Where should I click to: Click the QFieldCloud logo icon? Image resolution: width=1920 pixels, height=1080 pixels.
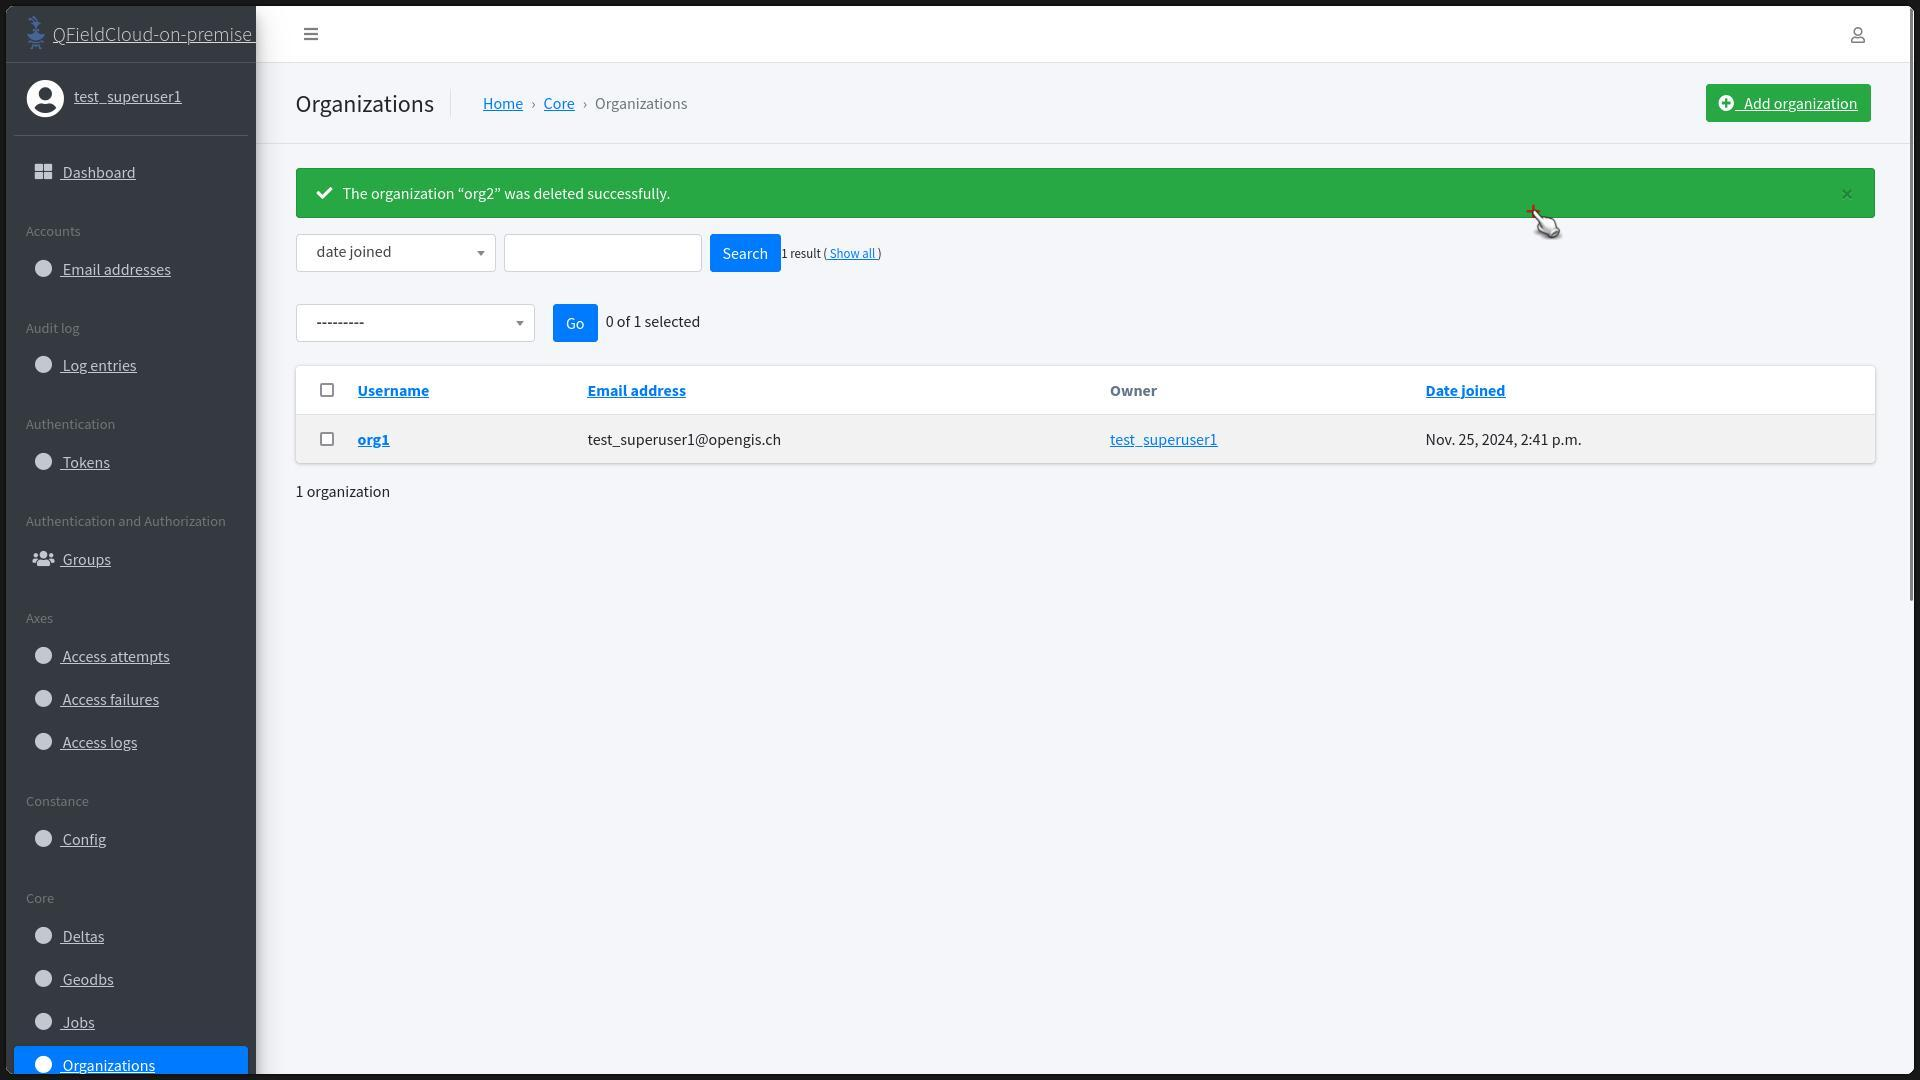[36, 33]
